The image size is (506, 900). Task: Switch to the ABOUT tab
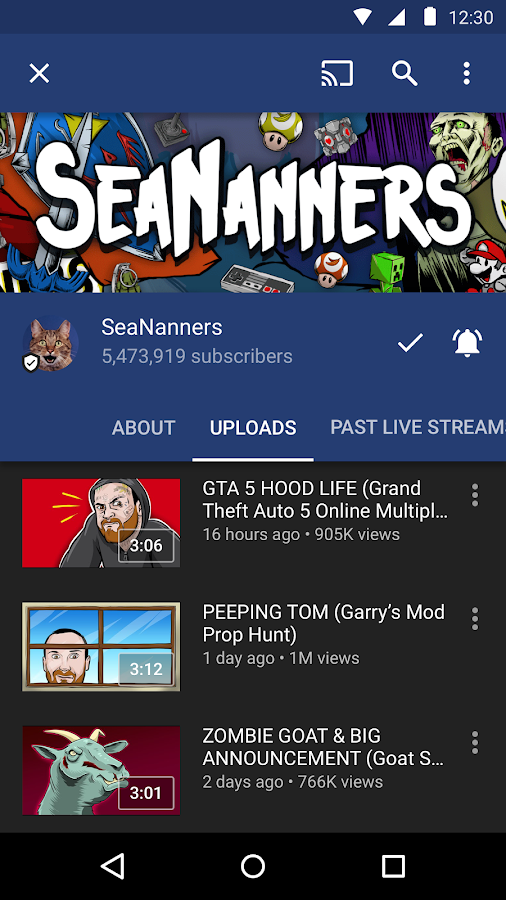pos(143,428)
